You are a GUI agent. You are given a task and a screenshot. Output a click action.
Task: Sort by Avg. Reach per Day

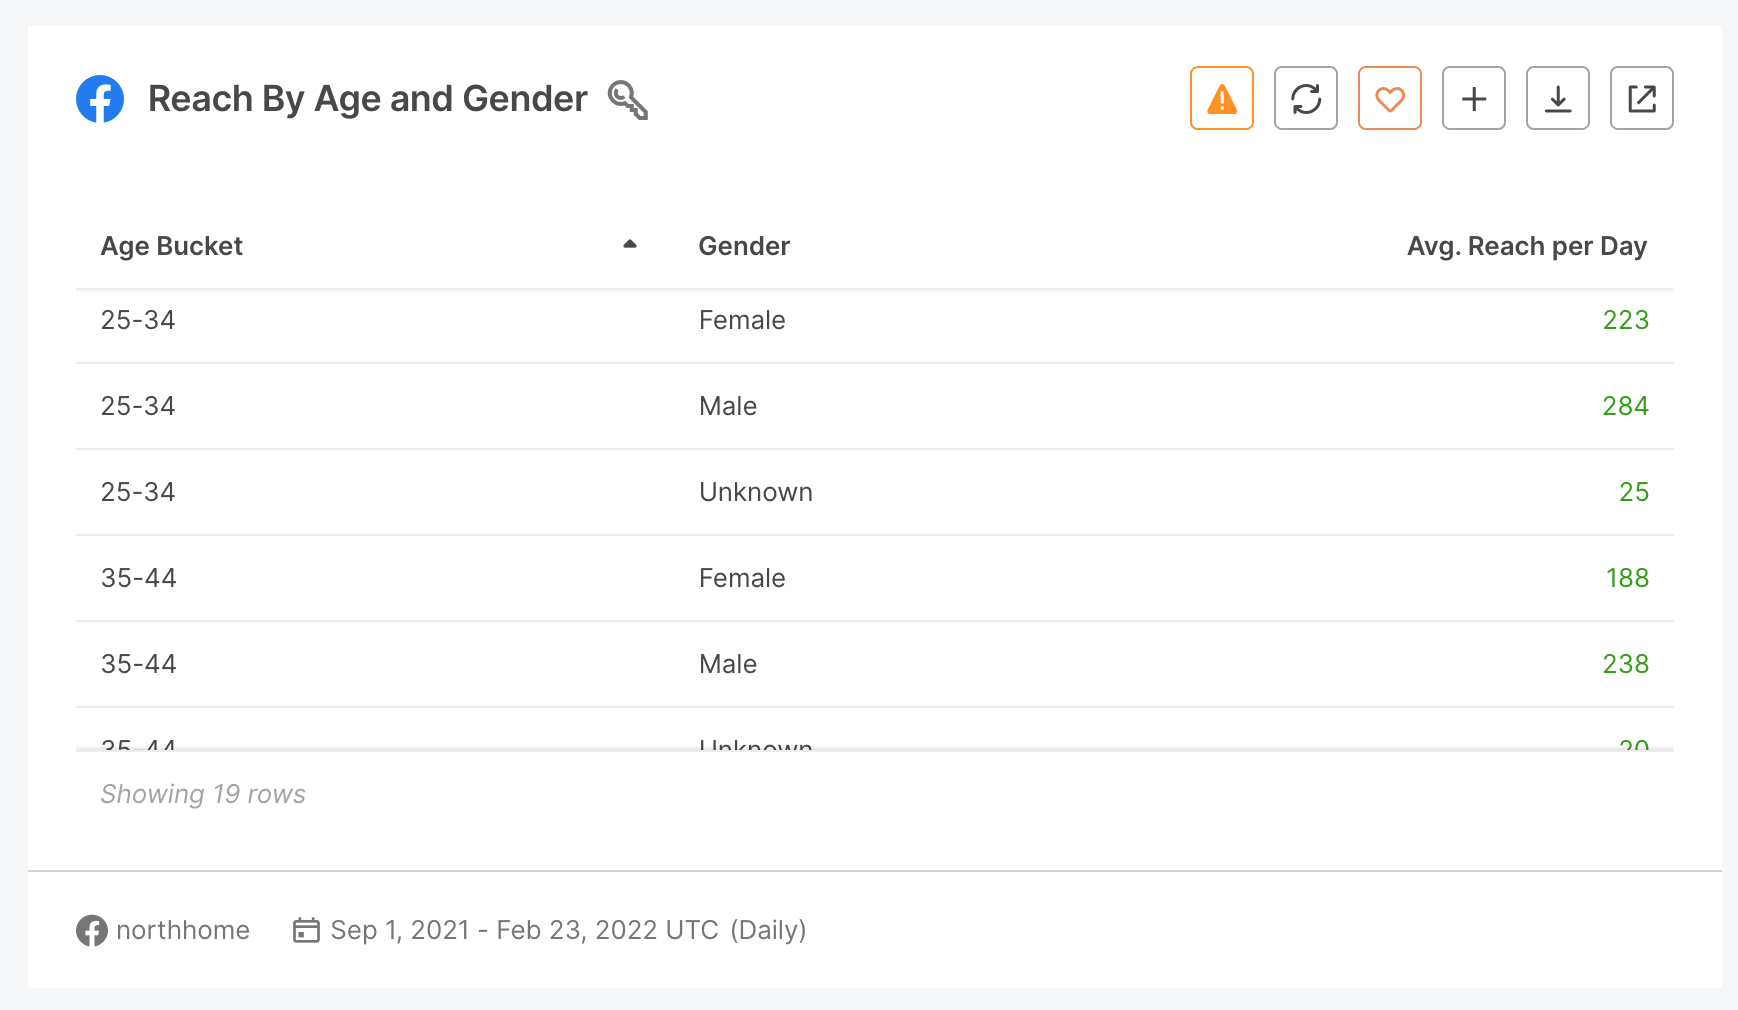(1526, 246)
